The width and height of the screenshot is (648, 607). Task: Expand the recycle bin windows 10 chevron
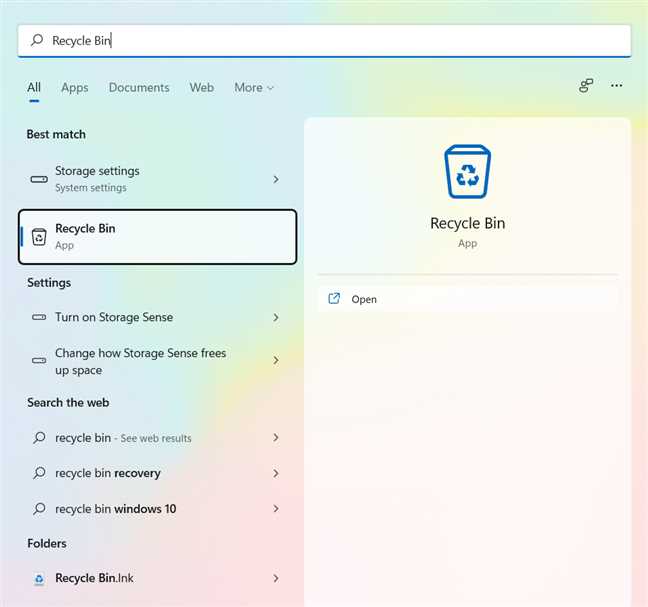click(x=276, y=509)
